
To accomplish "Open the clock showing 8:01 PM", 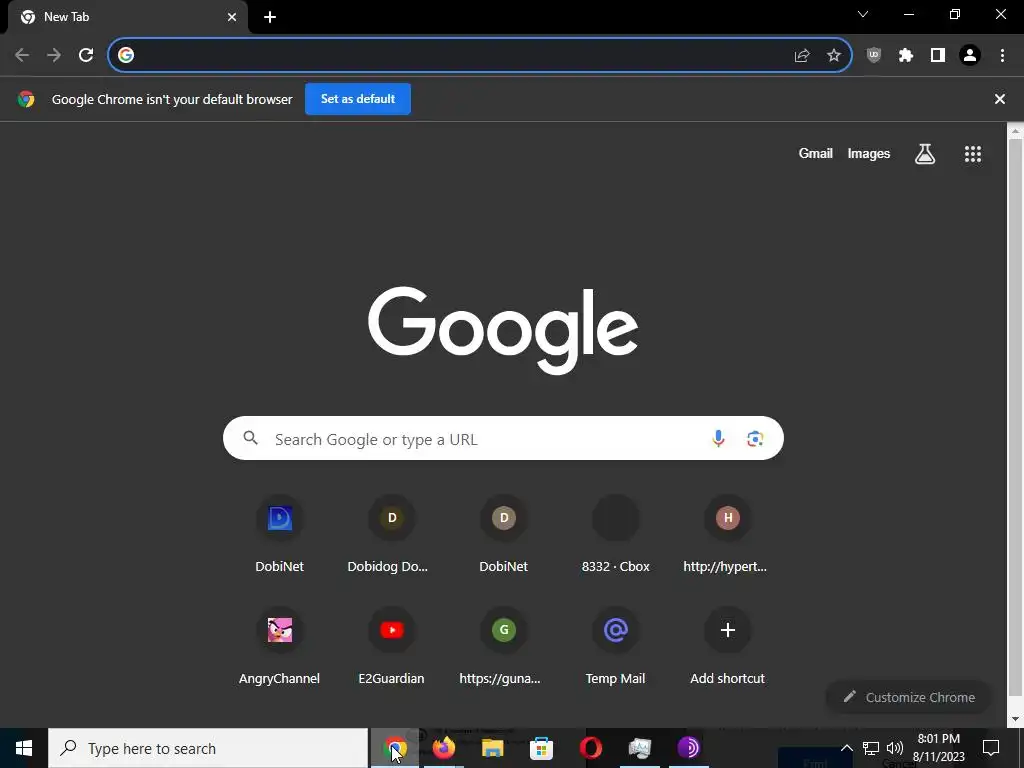I will point(938,748).
